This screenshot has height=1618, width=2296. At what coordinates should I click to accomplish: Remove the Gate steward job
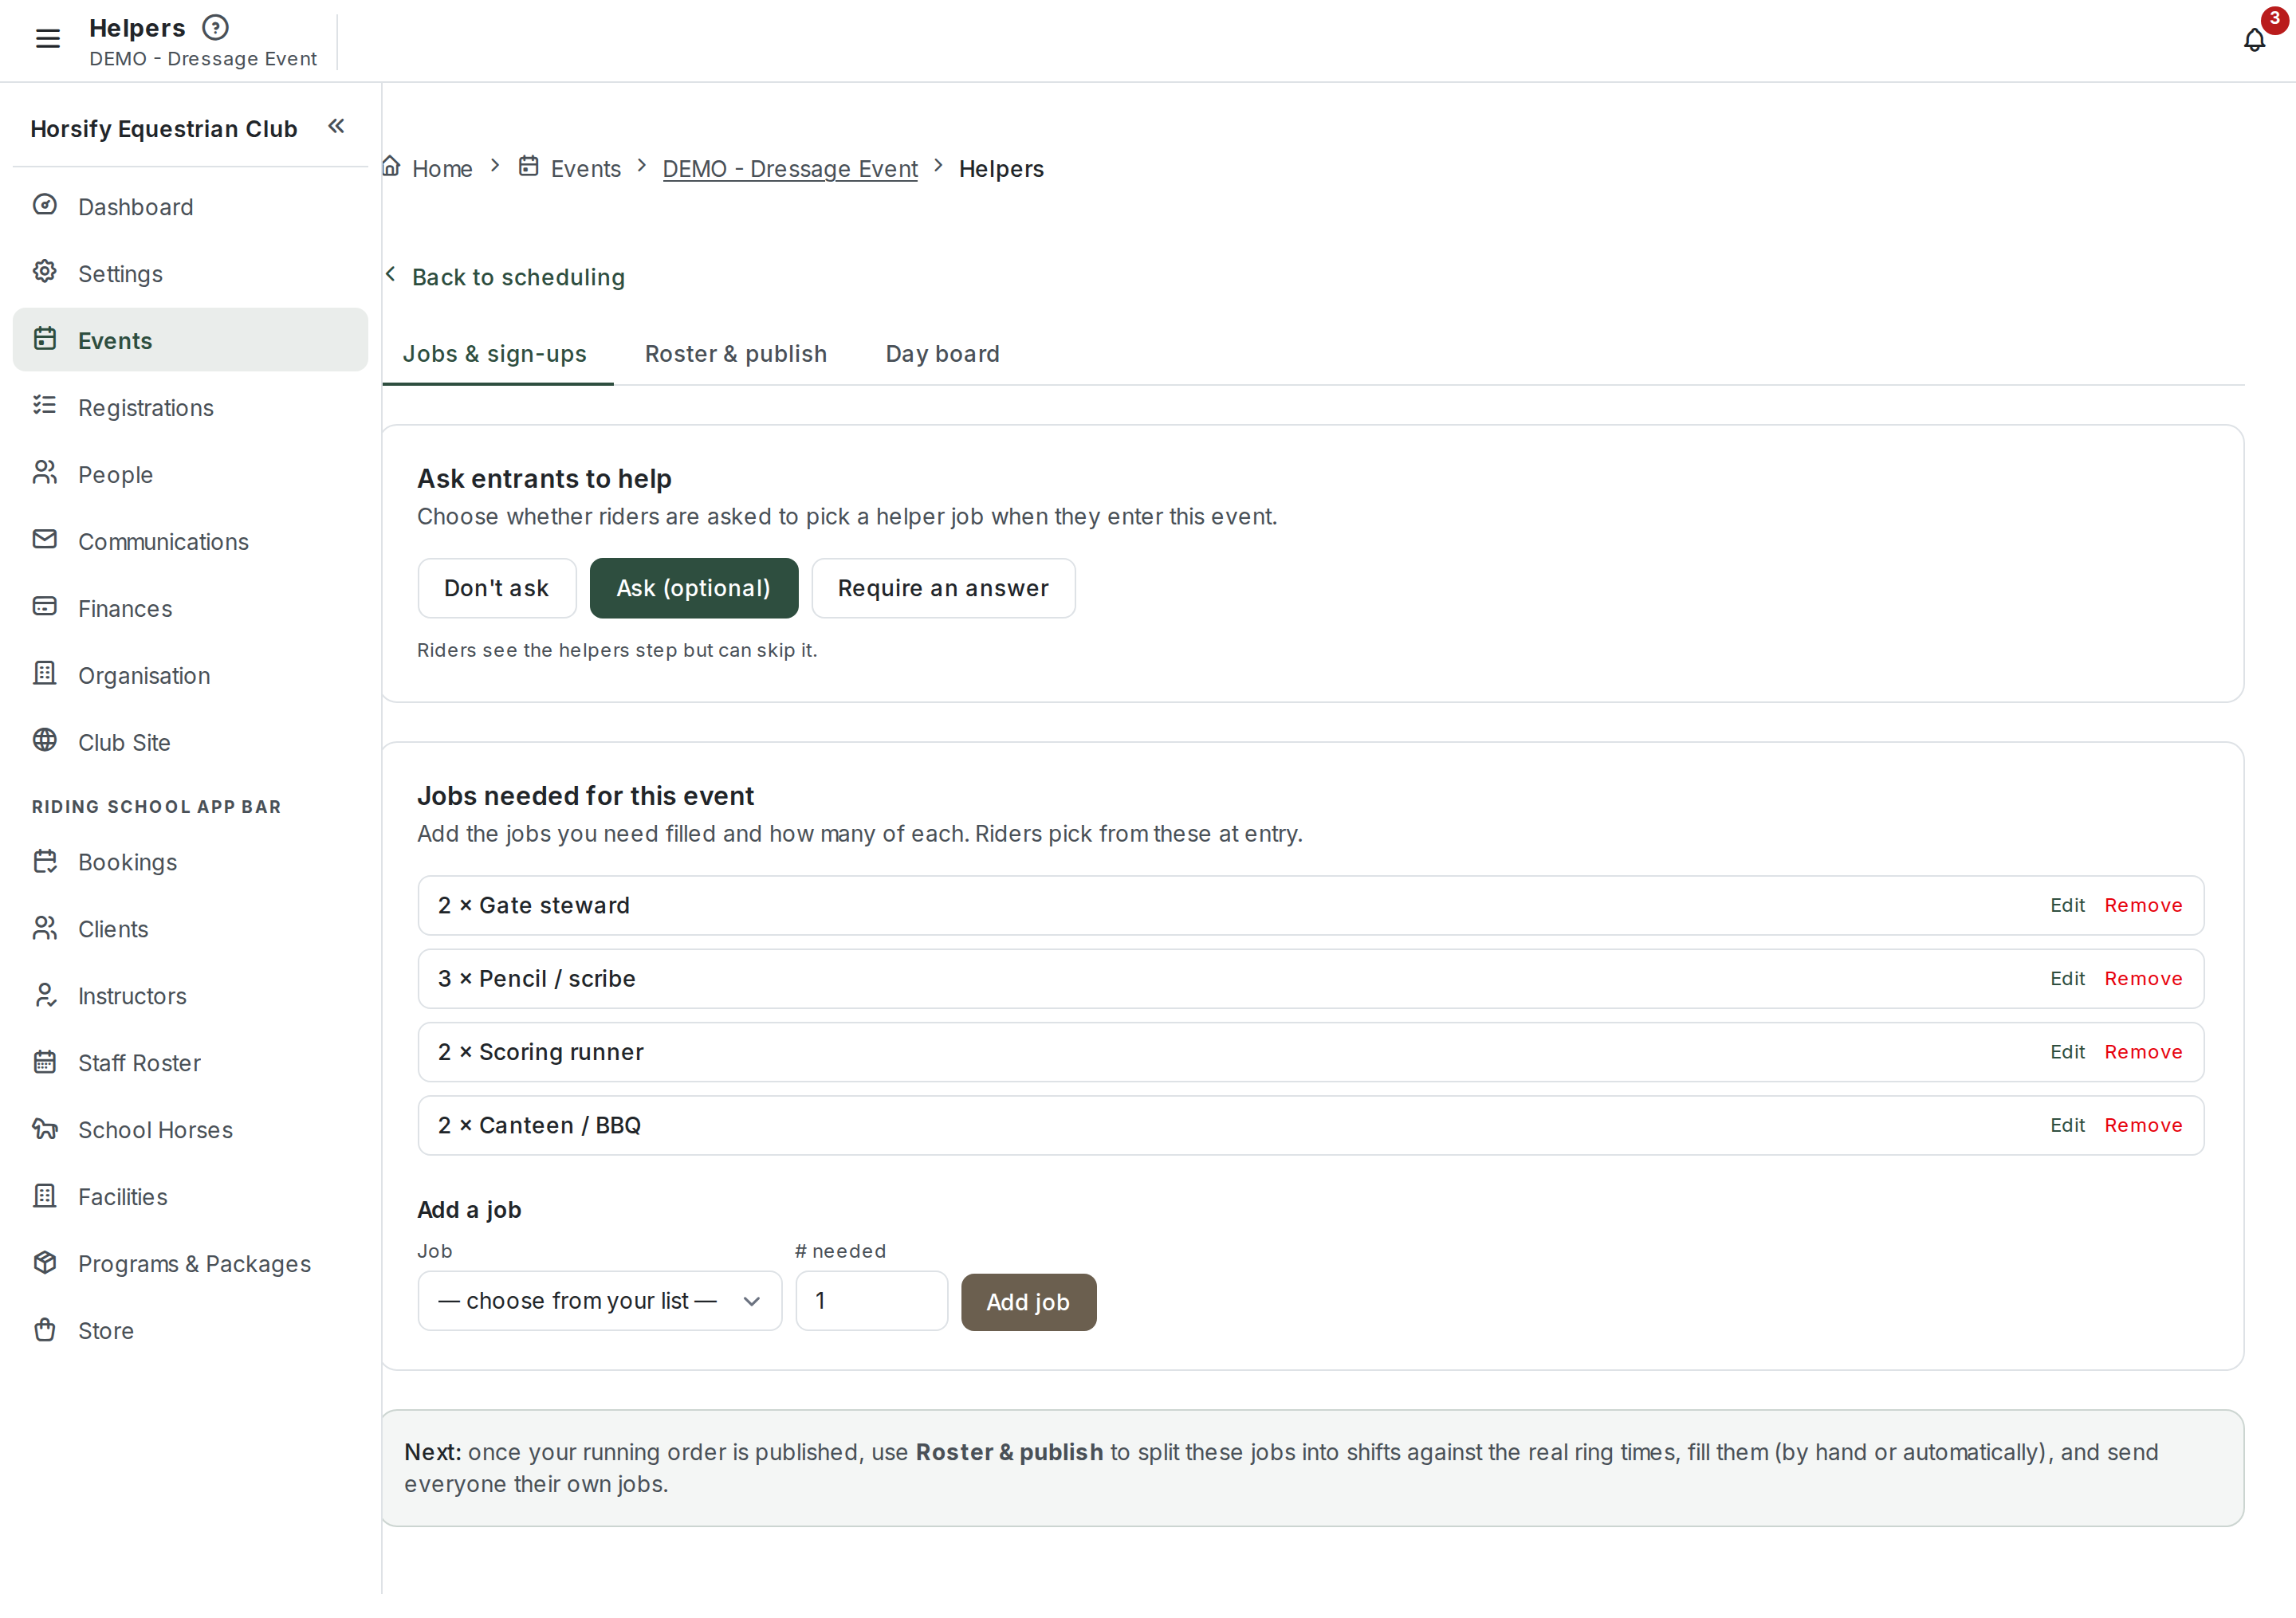[2143, 906]
